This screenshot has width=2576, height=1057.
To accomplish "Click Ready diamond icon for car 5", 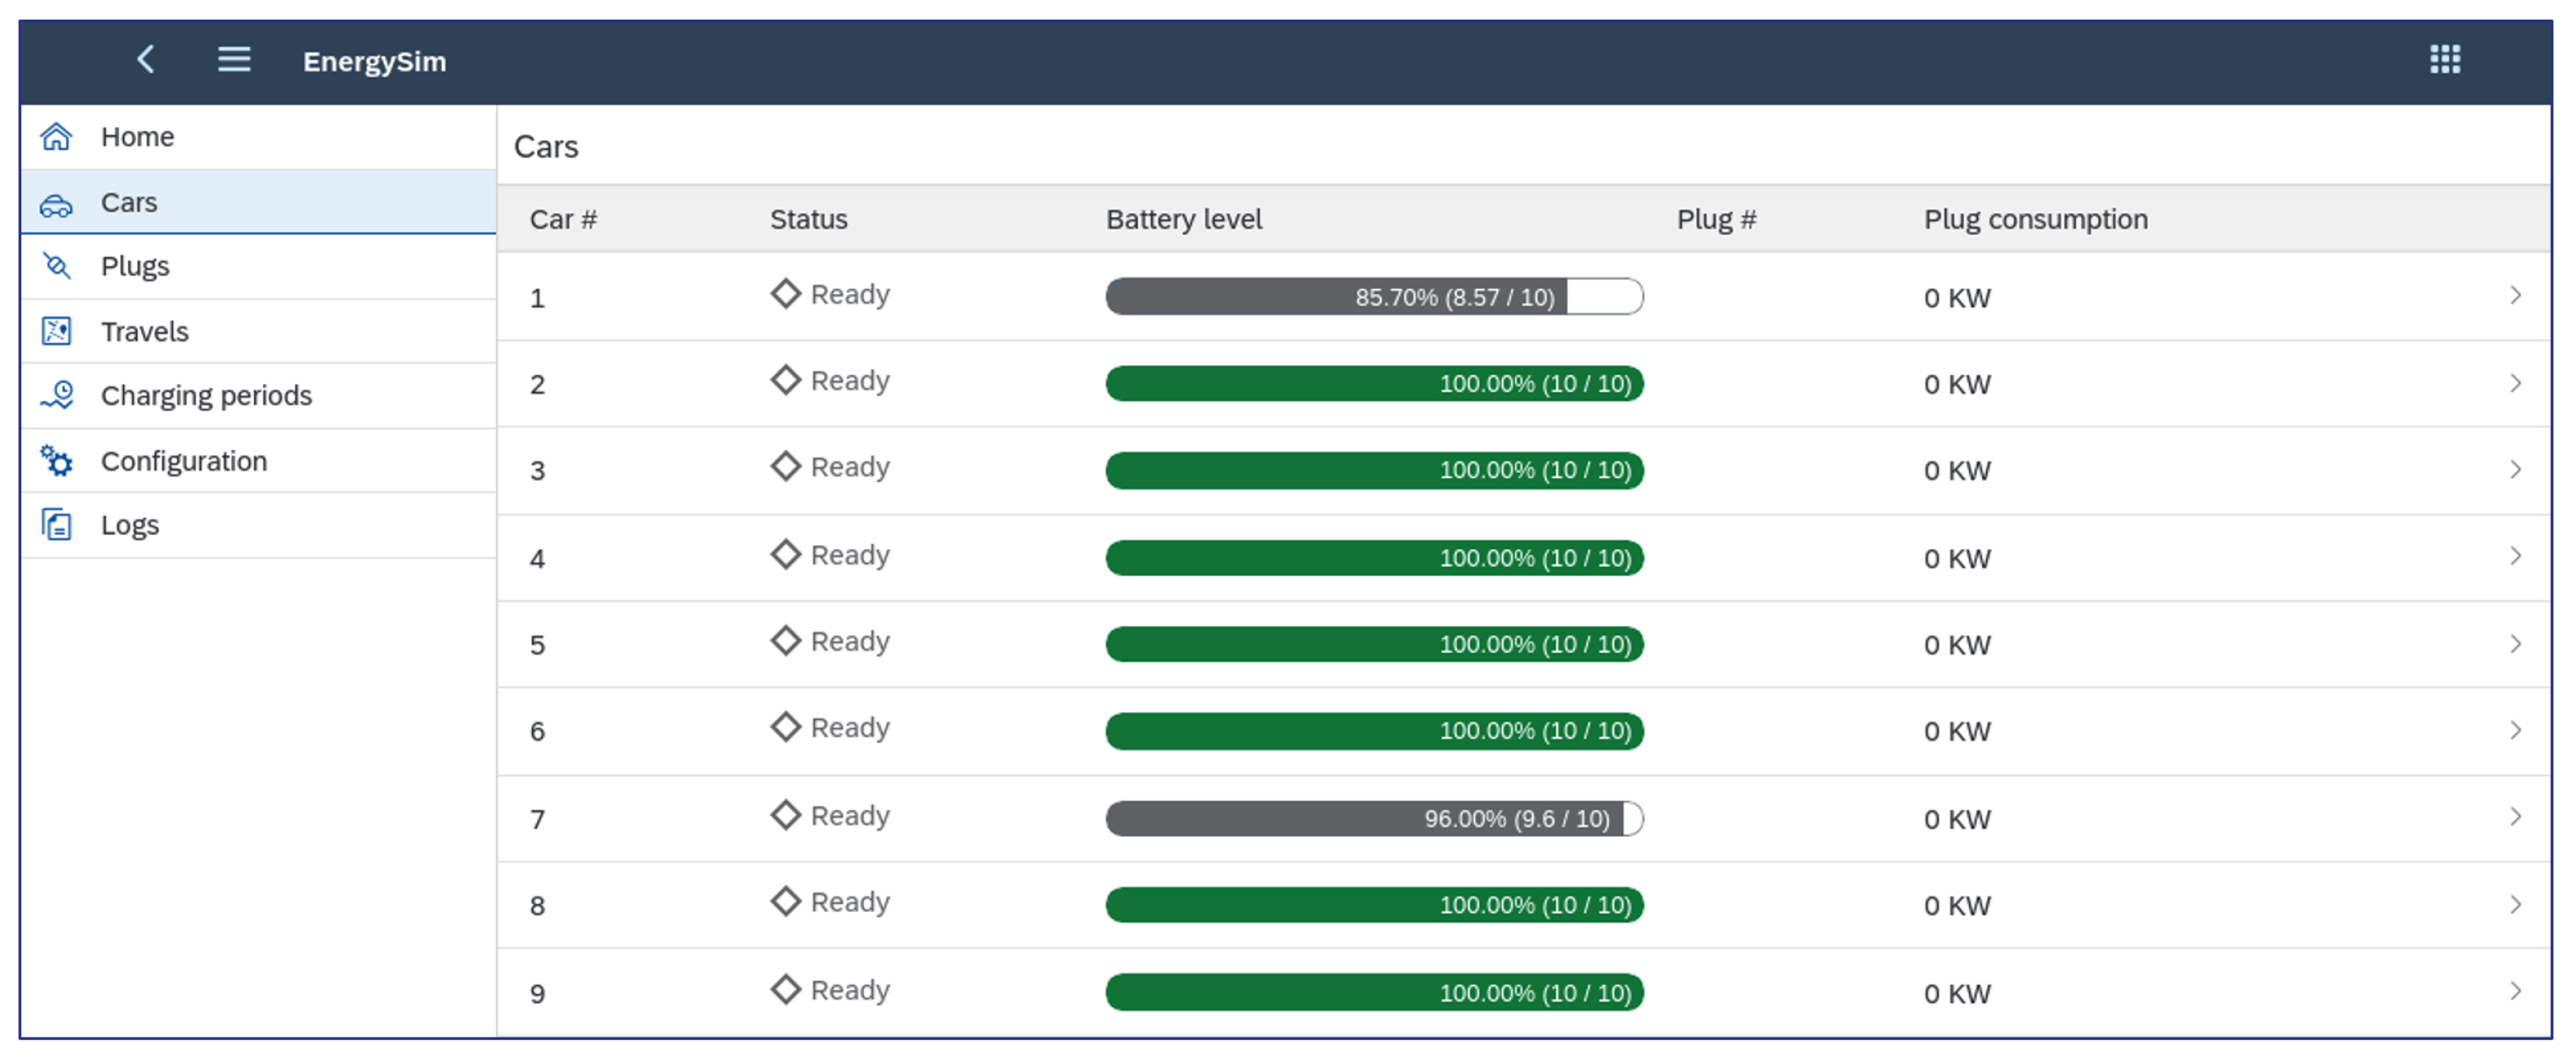I will pos(786,641).
